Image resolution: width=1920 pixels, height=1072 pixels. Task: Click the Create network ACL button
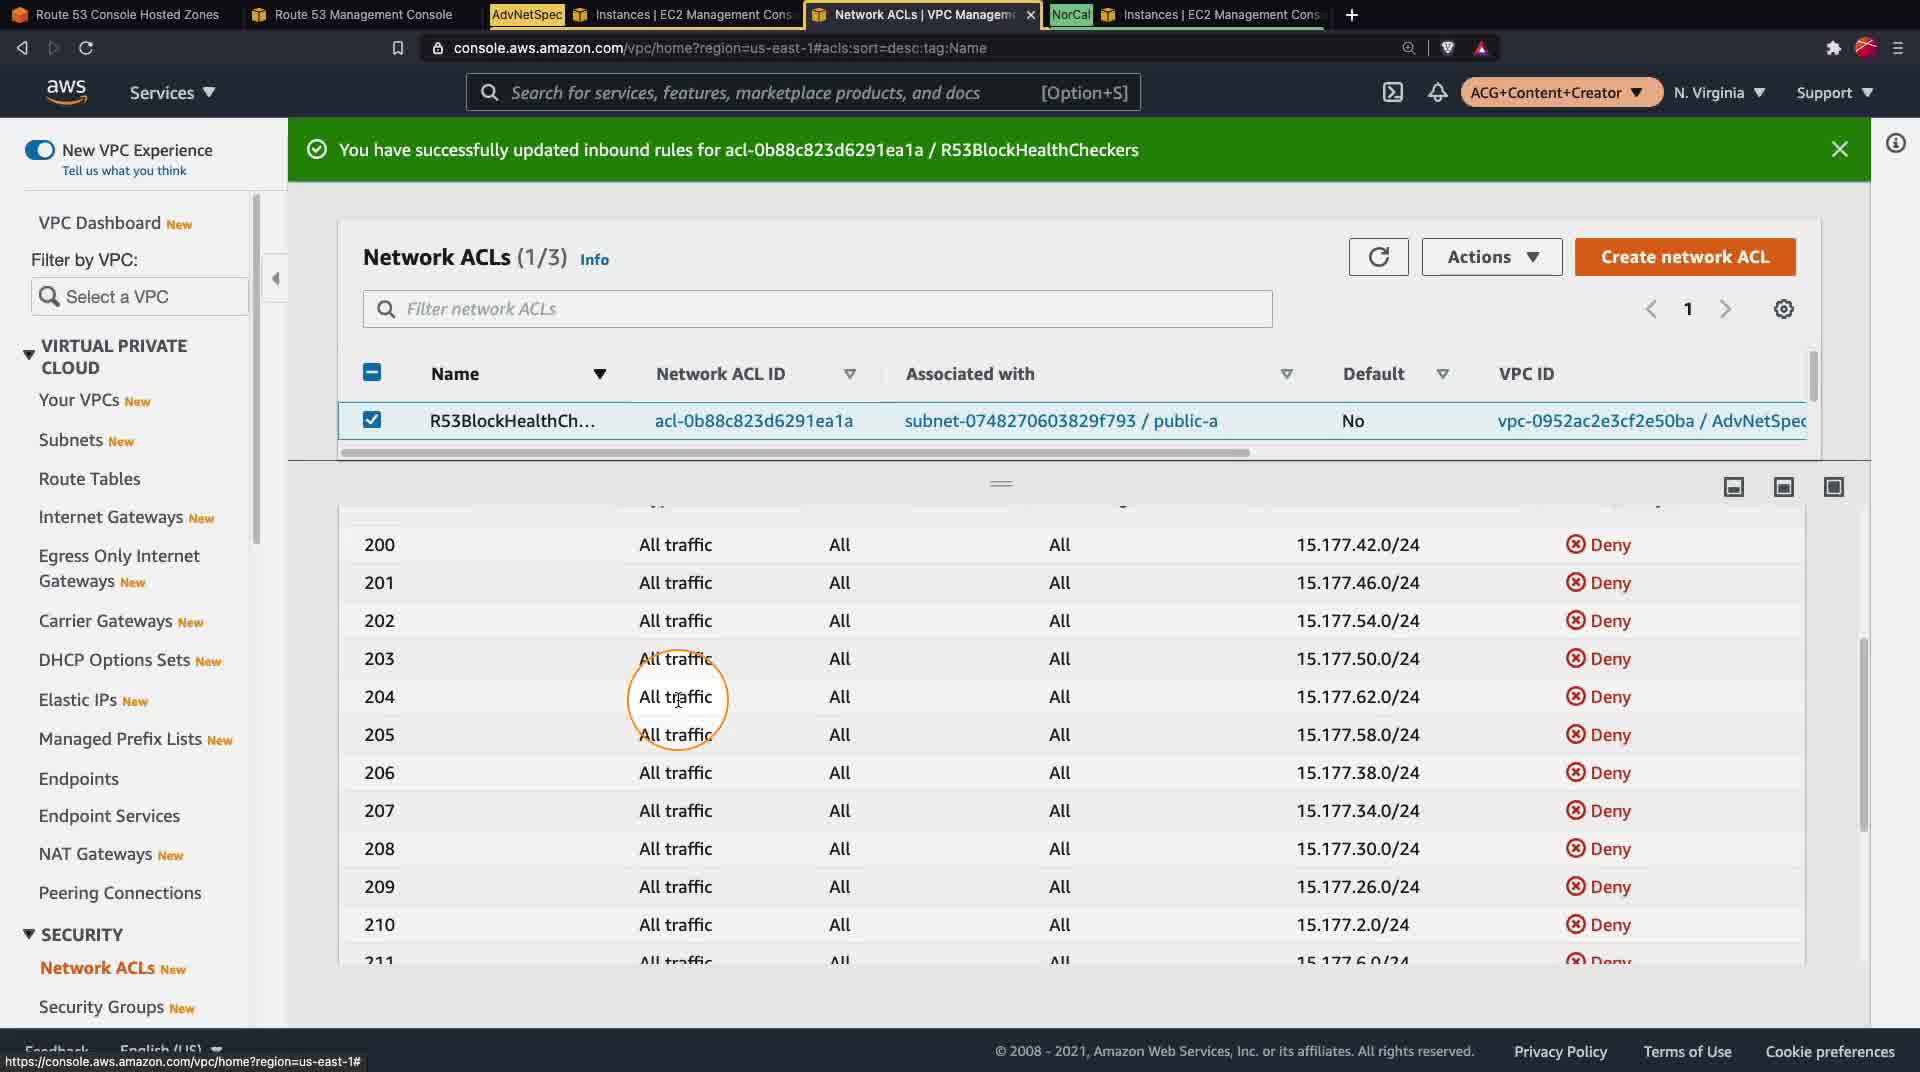[x=1684, y=257]
